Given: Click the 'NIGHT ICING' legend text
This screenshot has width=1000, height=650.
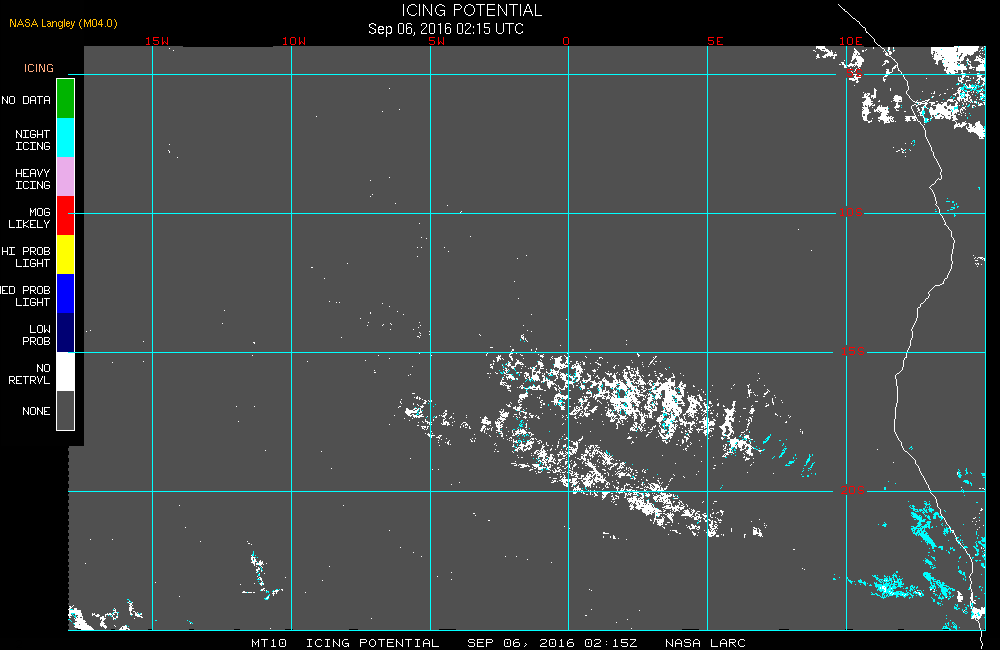Looking at the screenshot, I should coord(33,140).
